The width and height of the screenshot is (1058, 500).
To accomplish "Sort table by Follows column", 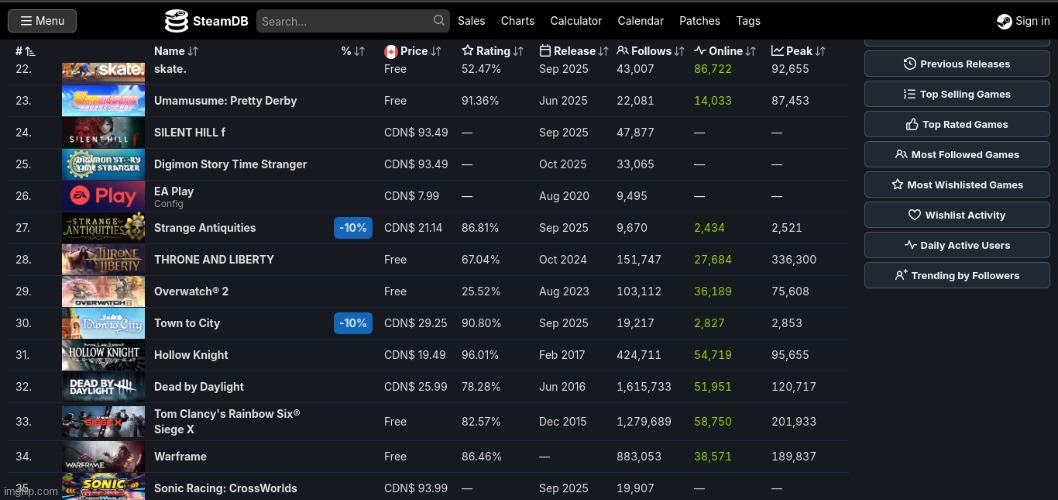I will coord(651,51).
